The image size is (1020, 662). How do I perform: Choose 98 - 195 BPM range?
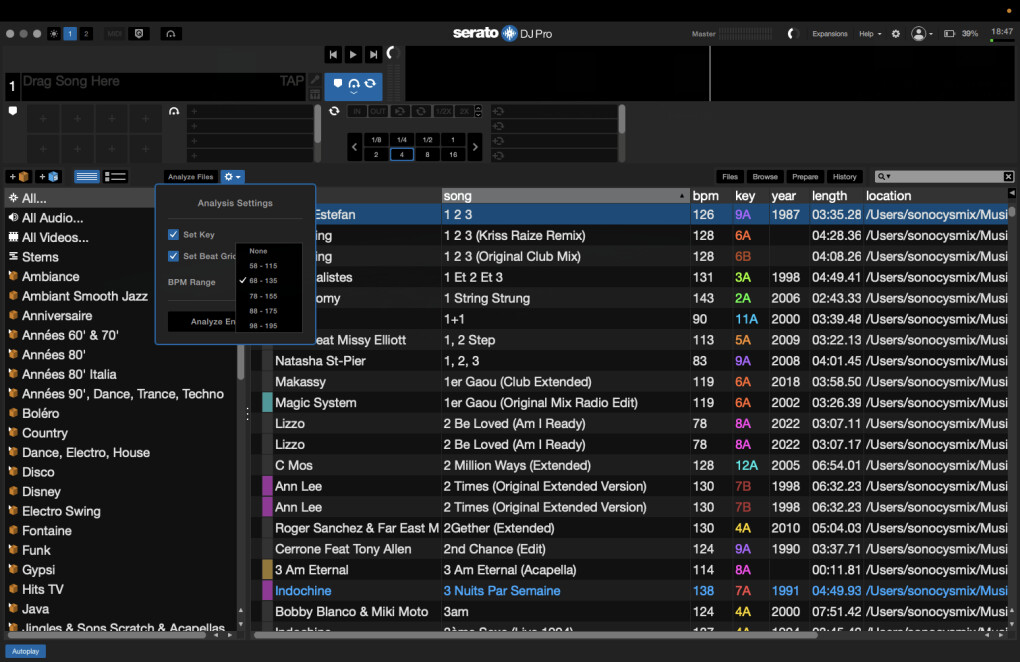click(269, 326)
